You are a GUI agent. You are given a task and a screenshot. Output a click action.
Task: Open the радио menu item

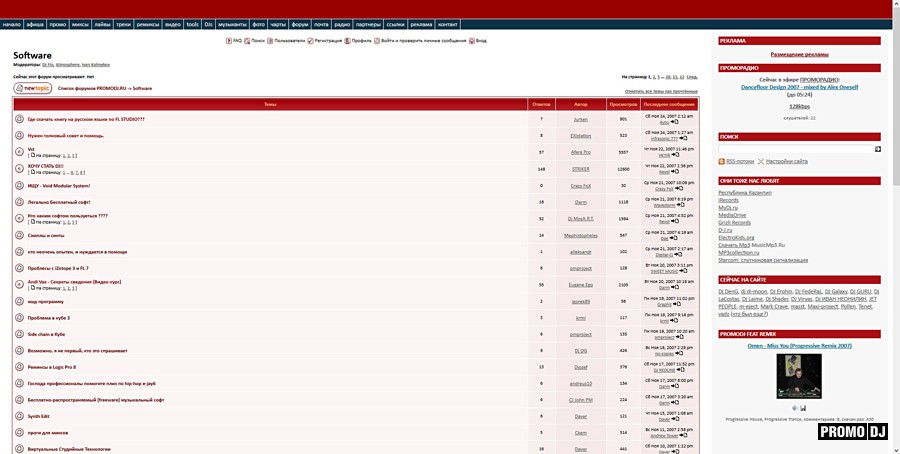[x=342, y=24]
